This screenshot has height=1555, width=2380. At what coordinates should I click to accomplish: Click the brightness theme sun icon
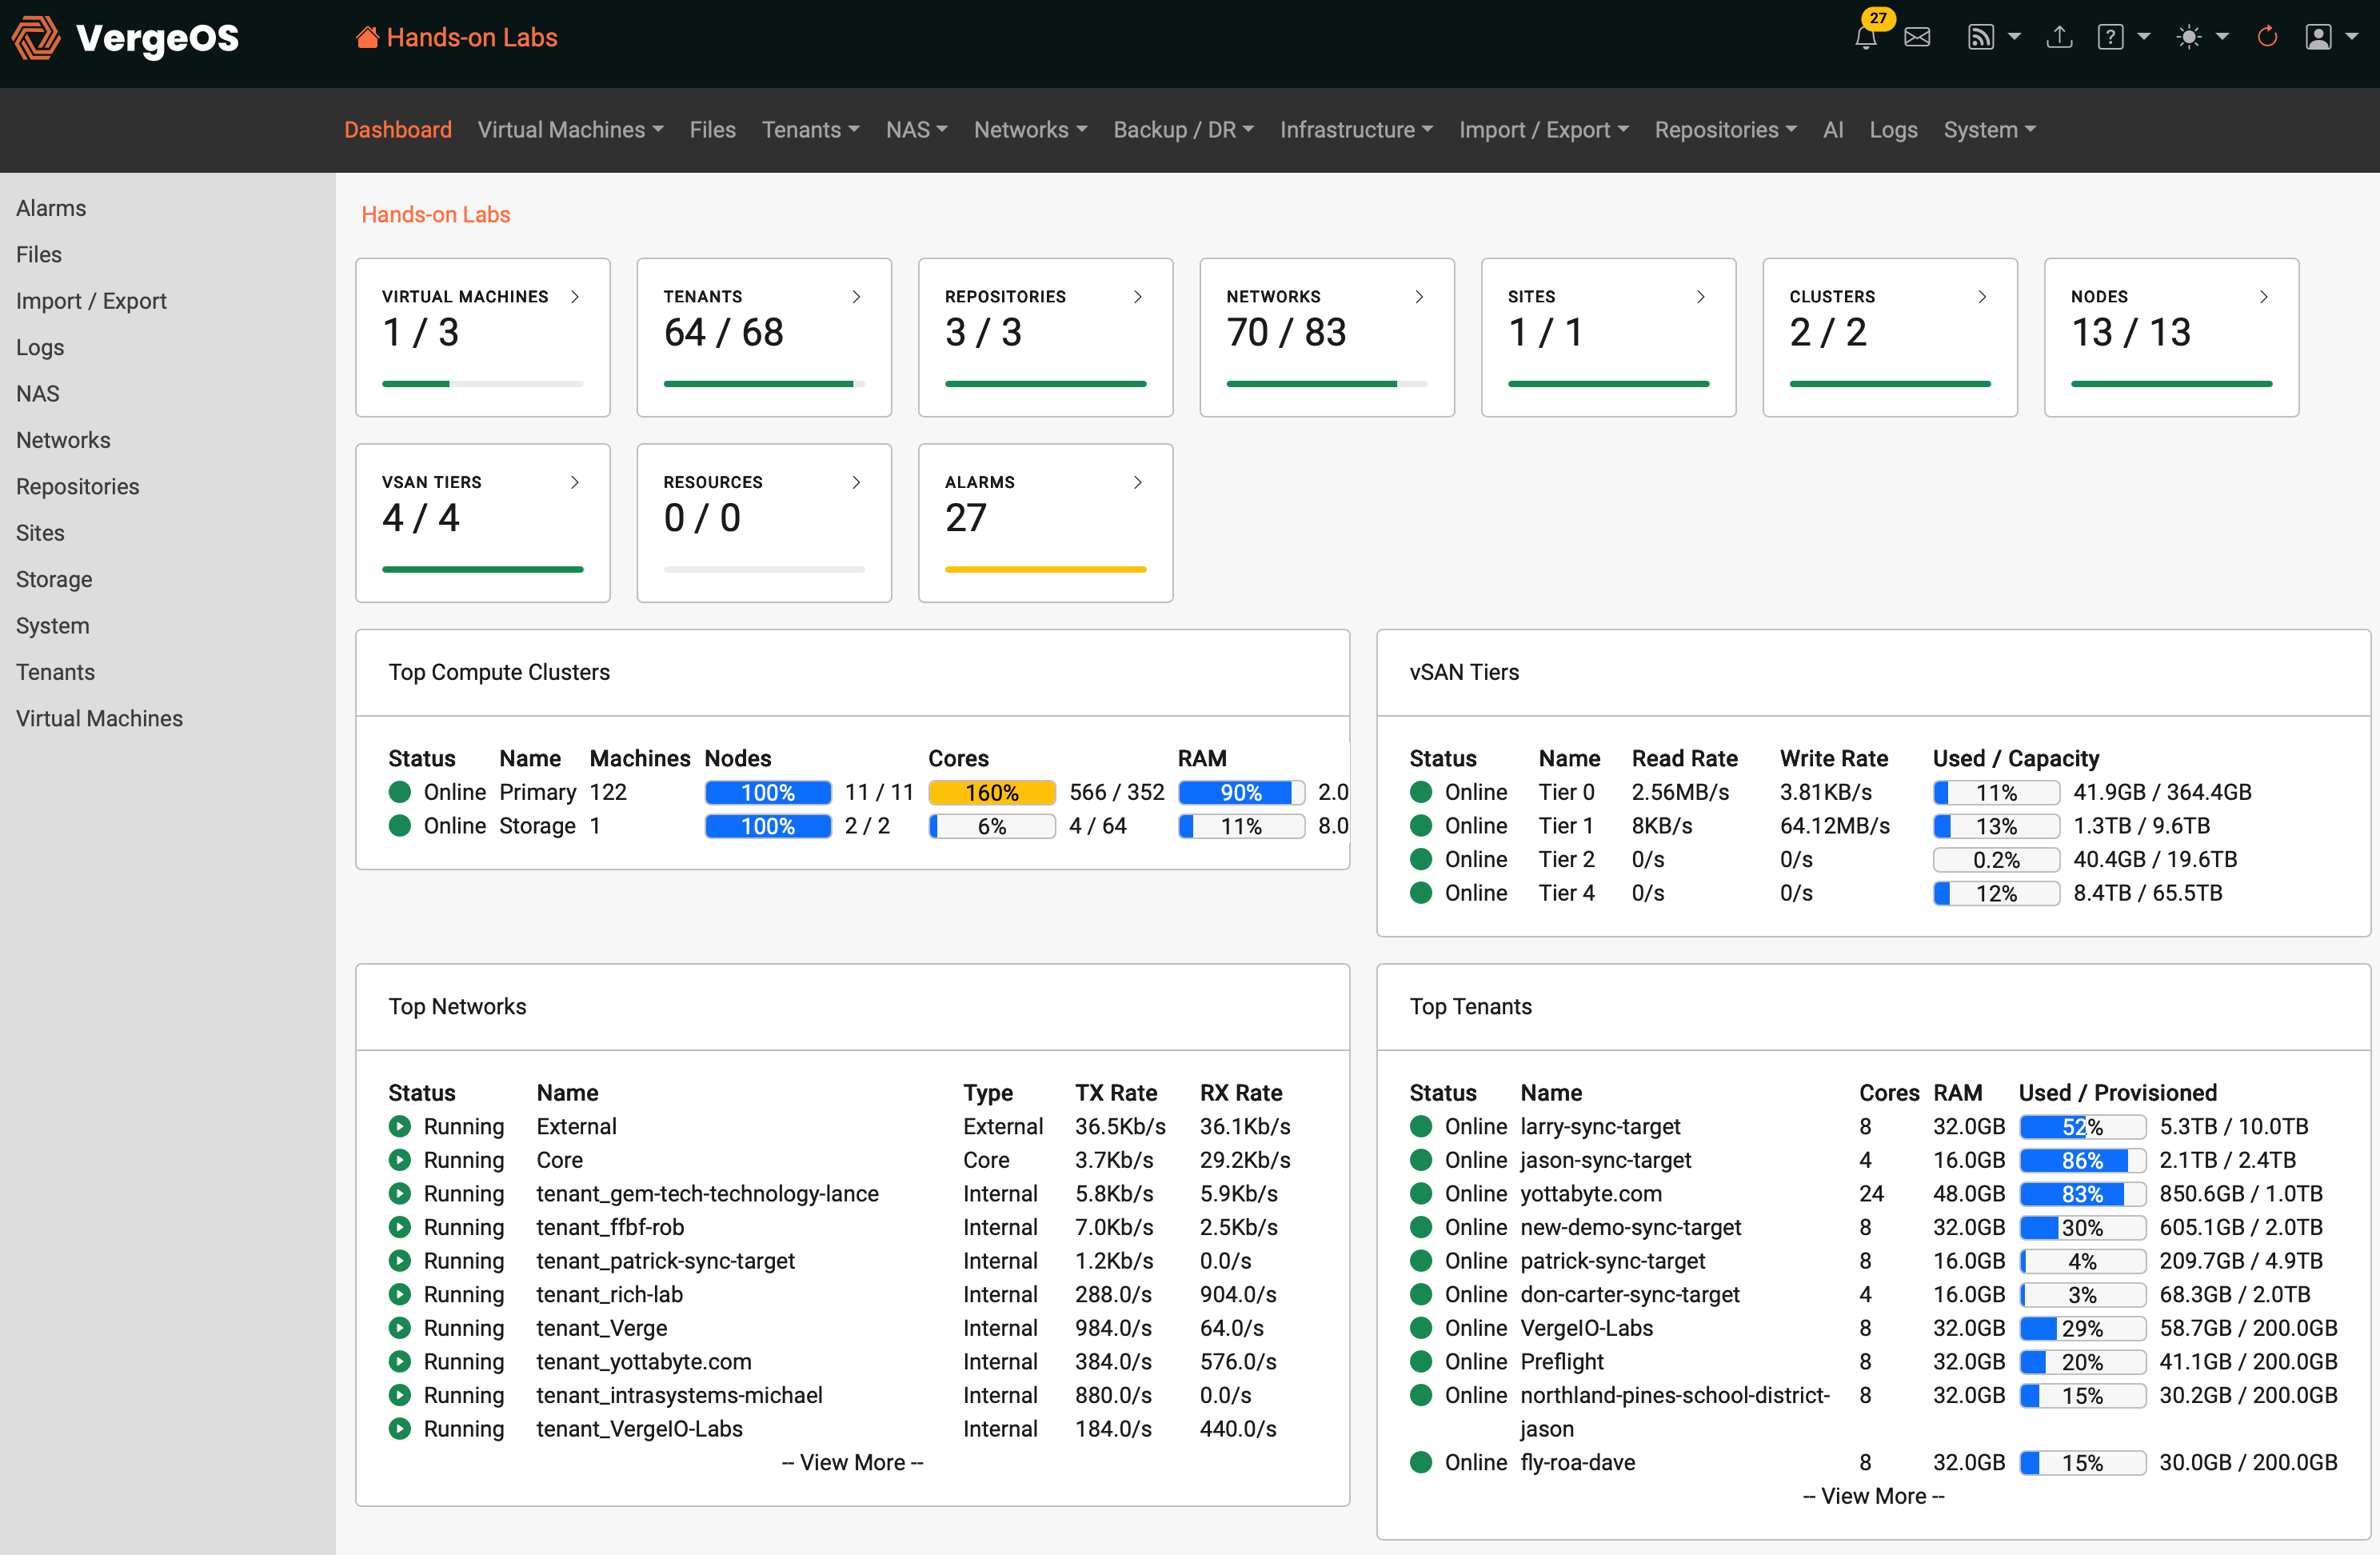pyautogui.click(x=2188, y=37)
